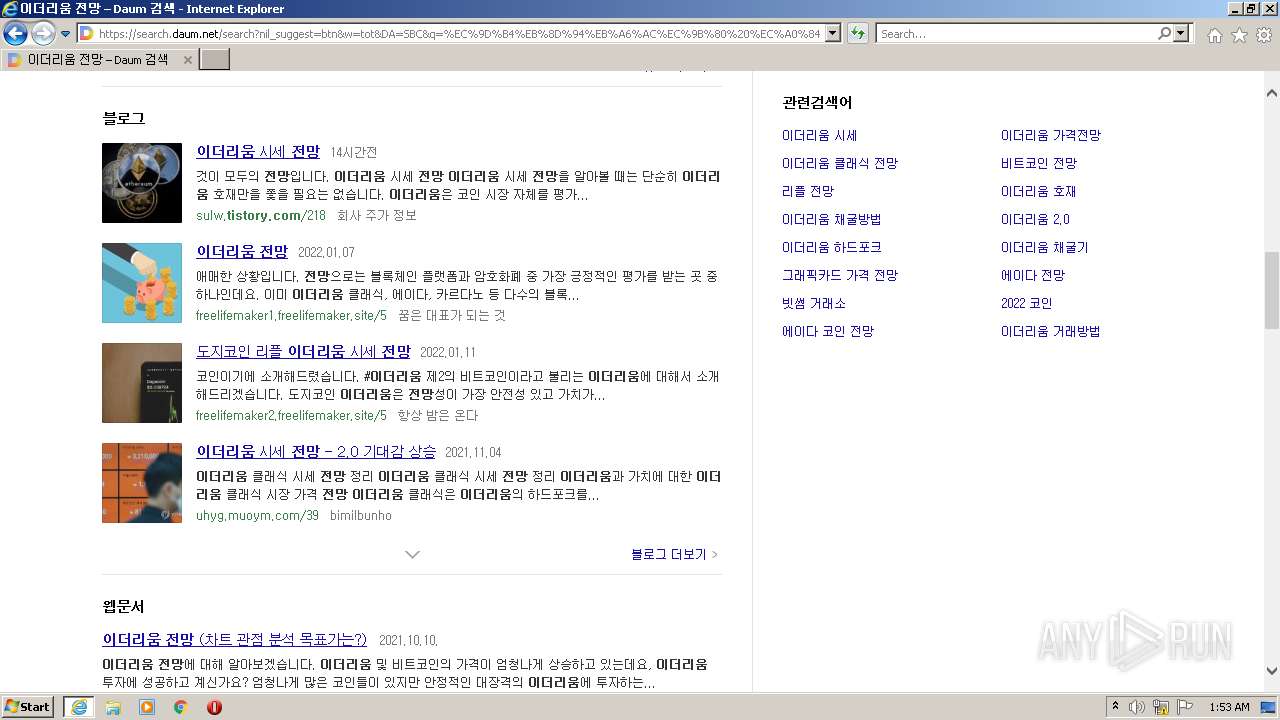The height and width of the screenshot is (720, 1280).
Task: Select the 이더리움 전망 – Daum 검색 tab
Action: pyautogui.click(x=98, y=60)
